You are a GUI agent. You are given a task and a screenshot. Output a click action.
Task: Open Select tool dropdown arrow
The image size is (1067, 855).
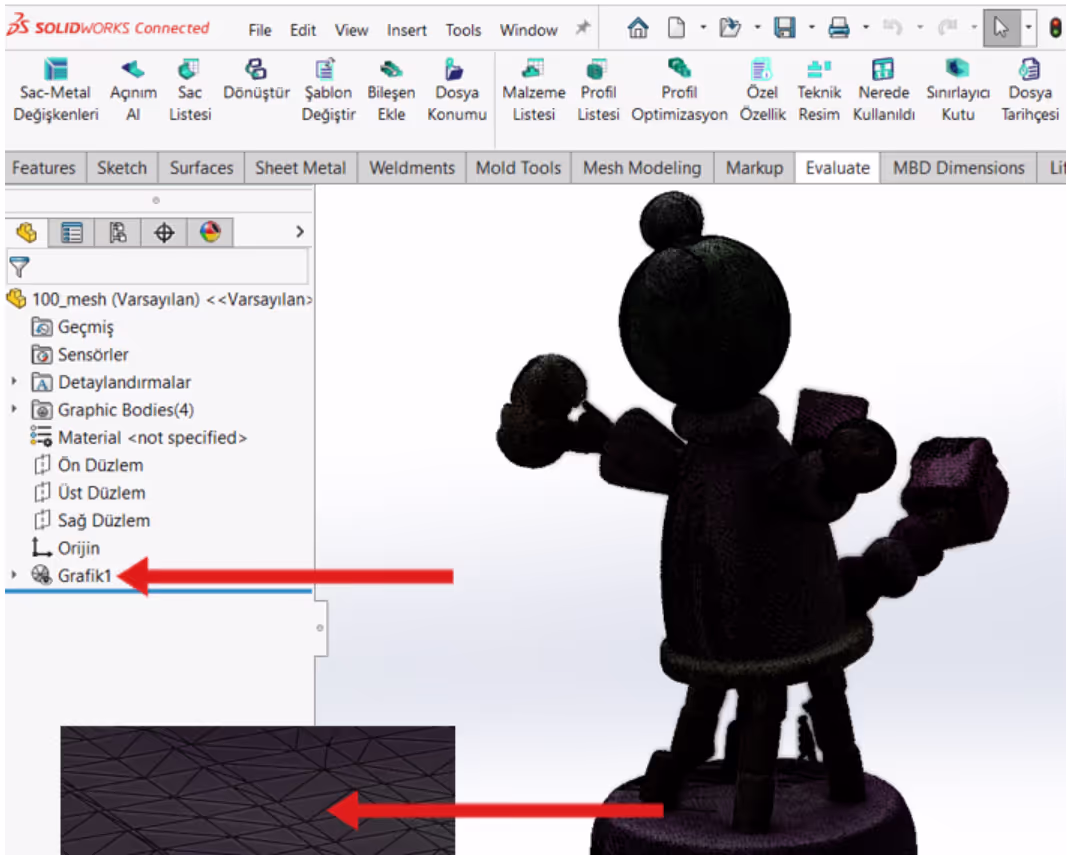(1028, 28)
